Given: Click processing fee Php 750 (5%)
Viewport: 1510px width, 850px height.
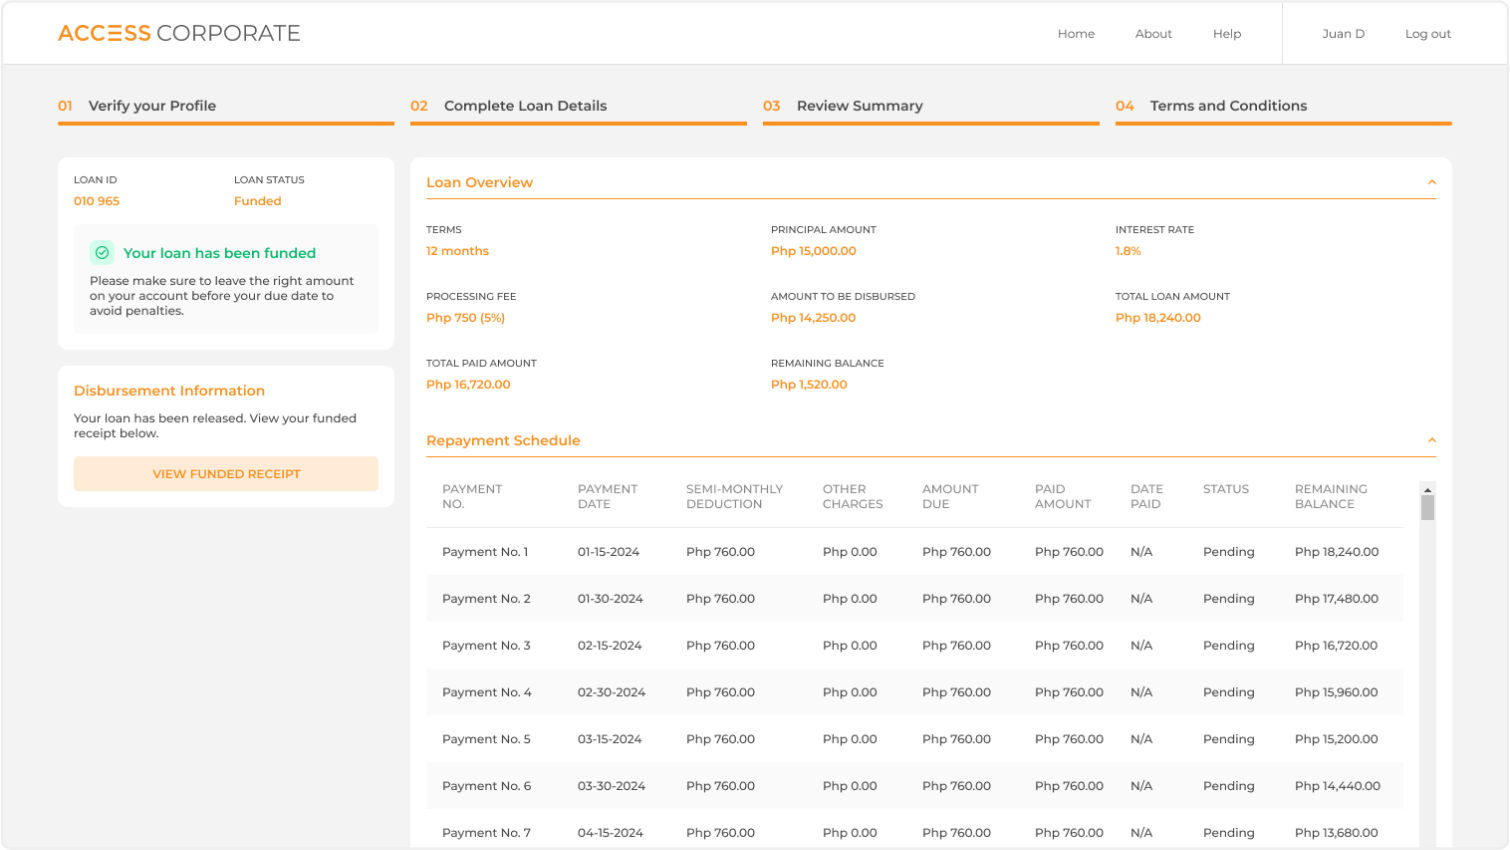Looking at the screenshot, I should (465, 318).
